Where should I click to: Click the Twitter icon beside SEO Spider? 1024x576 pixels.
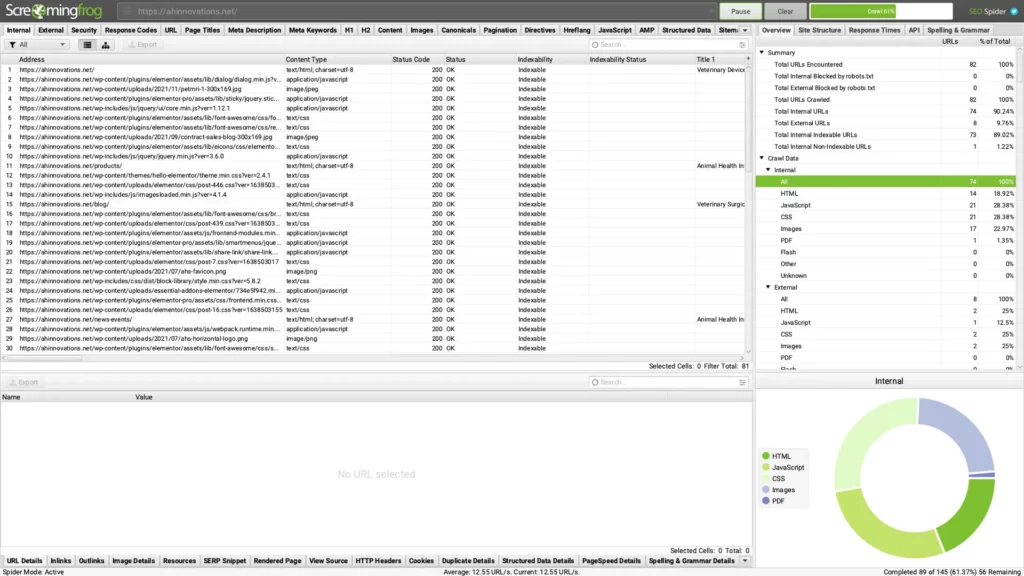(x=1014, y=11)
